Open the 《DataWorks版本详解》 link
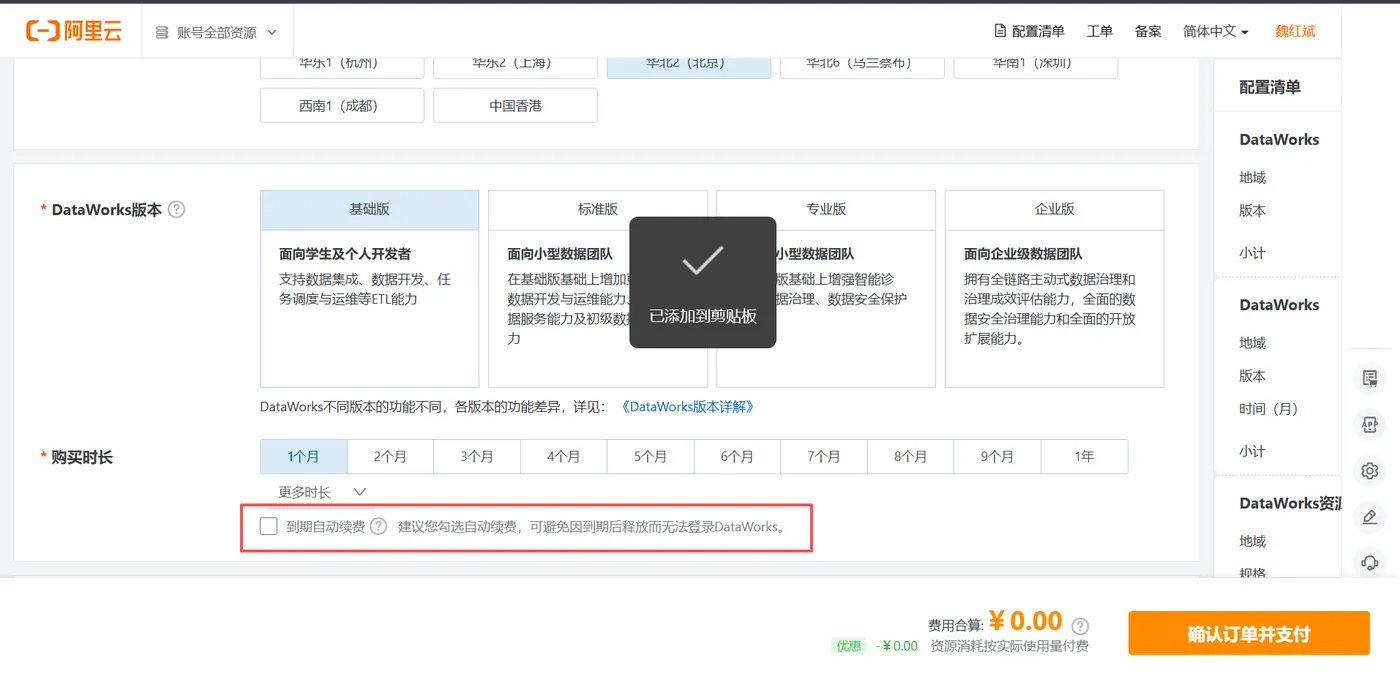The image size is (1400, 693). pyautogui.click(x=687, y=407)
